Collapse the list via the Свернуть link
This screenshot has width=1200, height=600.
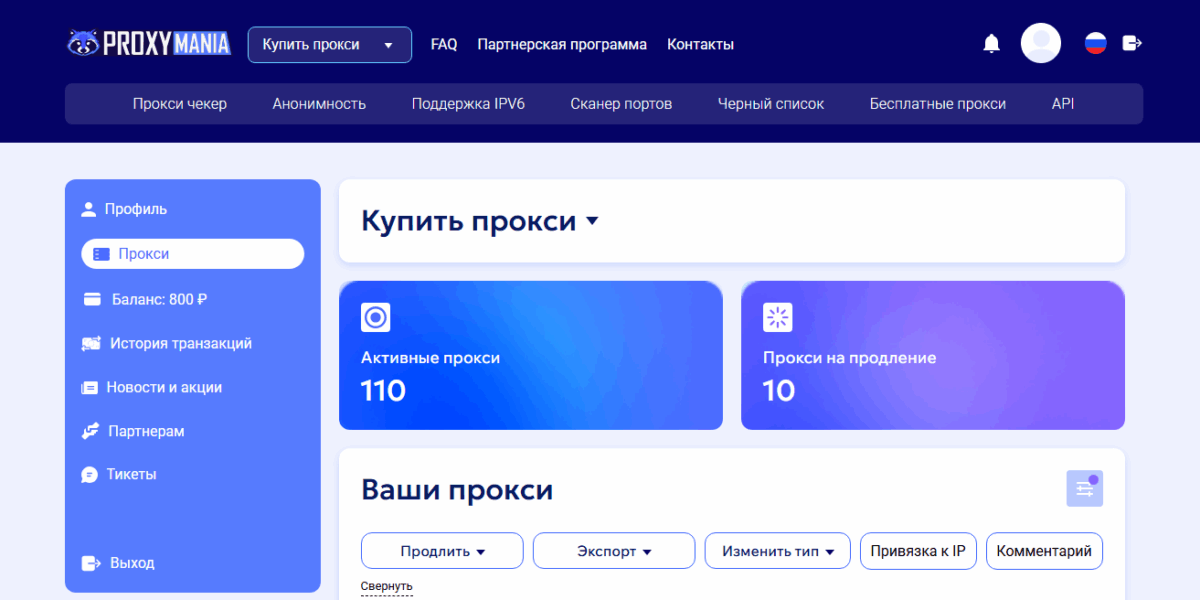pos(385,586)
